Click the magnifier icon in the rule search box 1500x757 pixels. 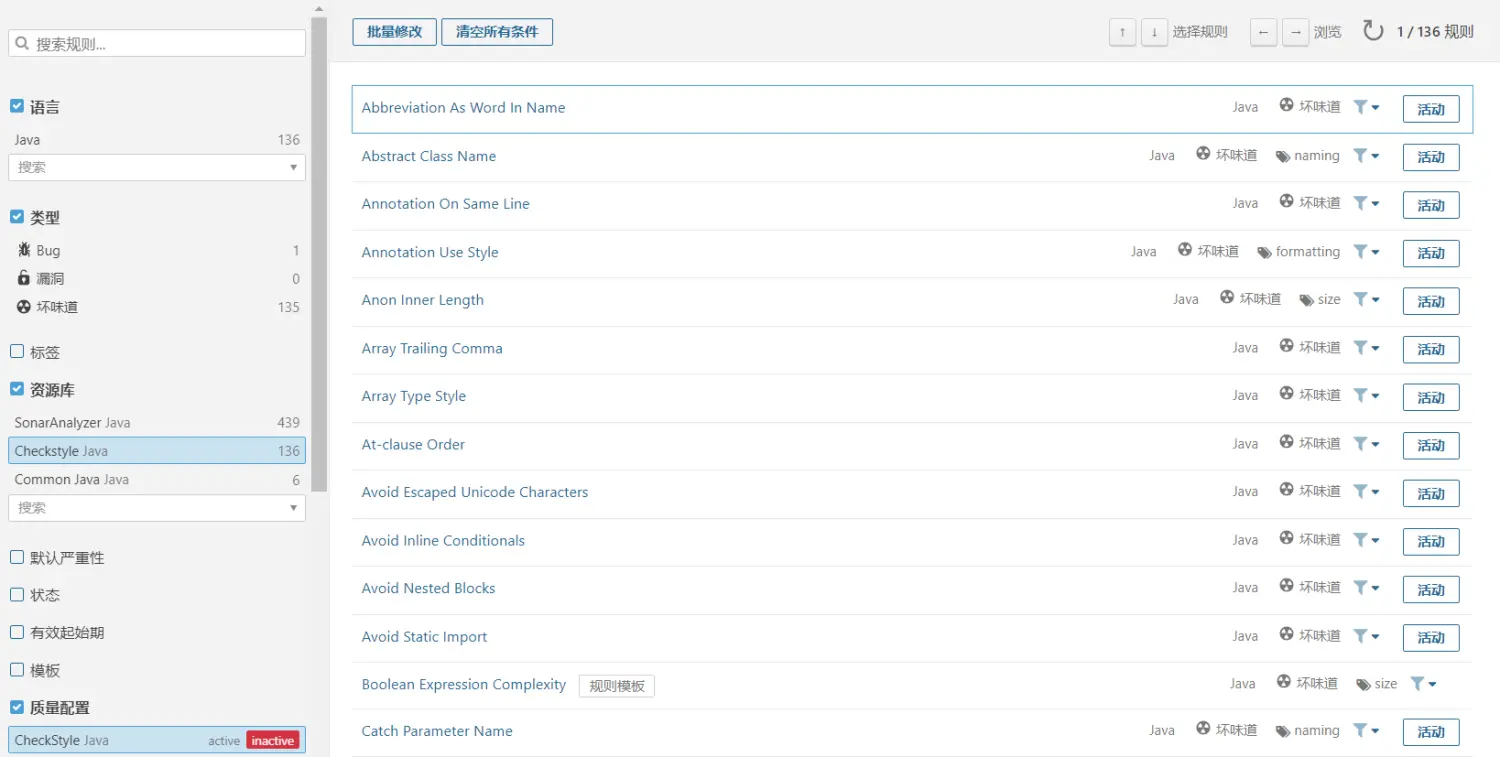pos(22,43)
